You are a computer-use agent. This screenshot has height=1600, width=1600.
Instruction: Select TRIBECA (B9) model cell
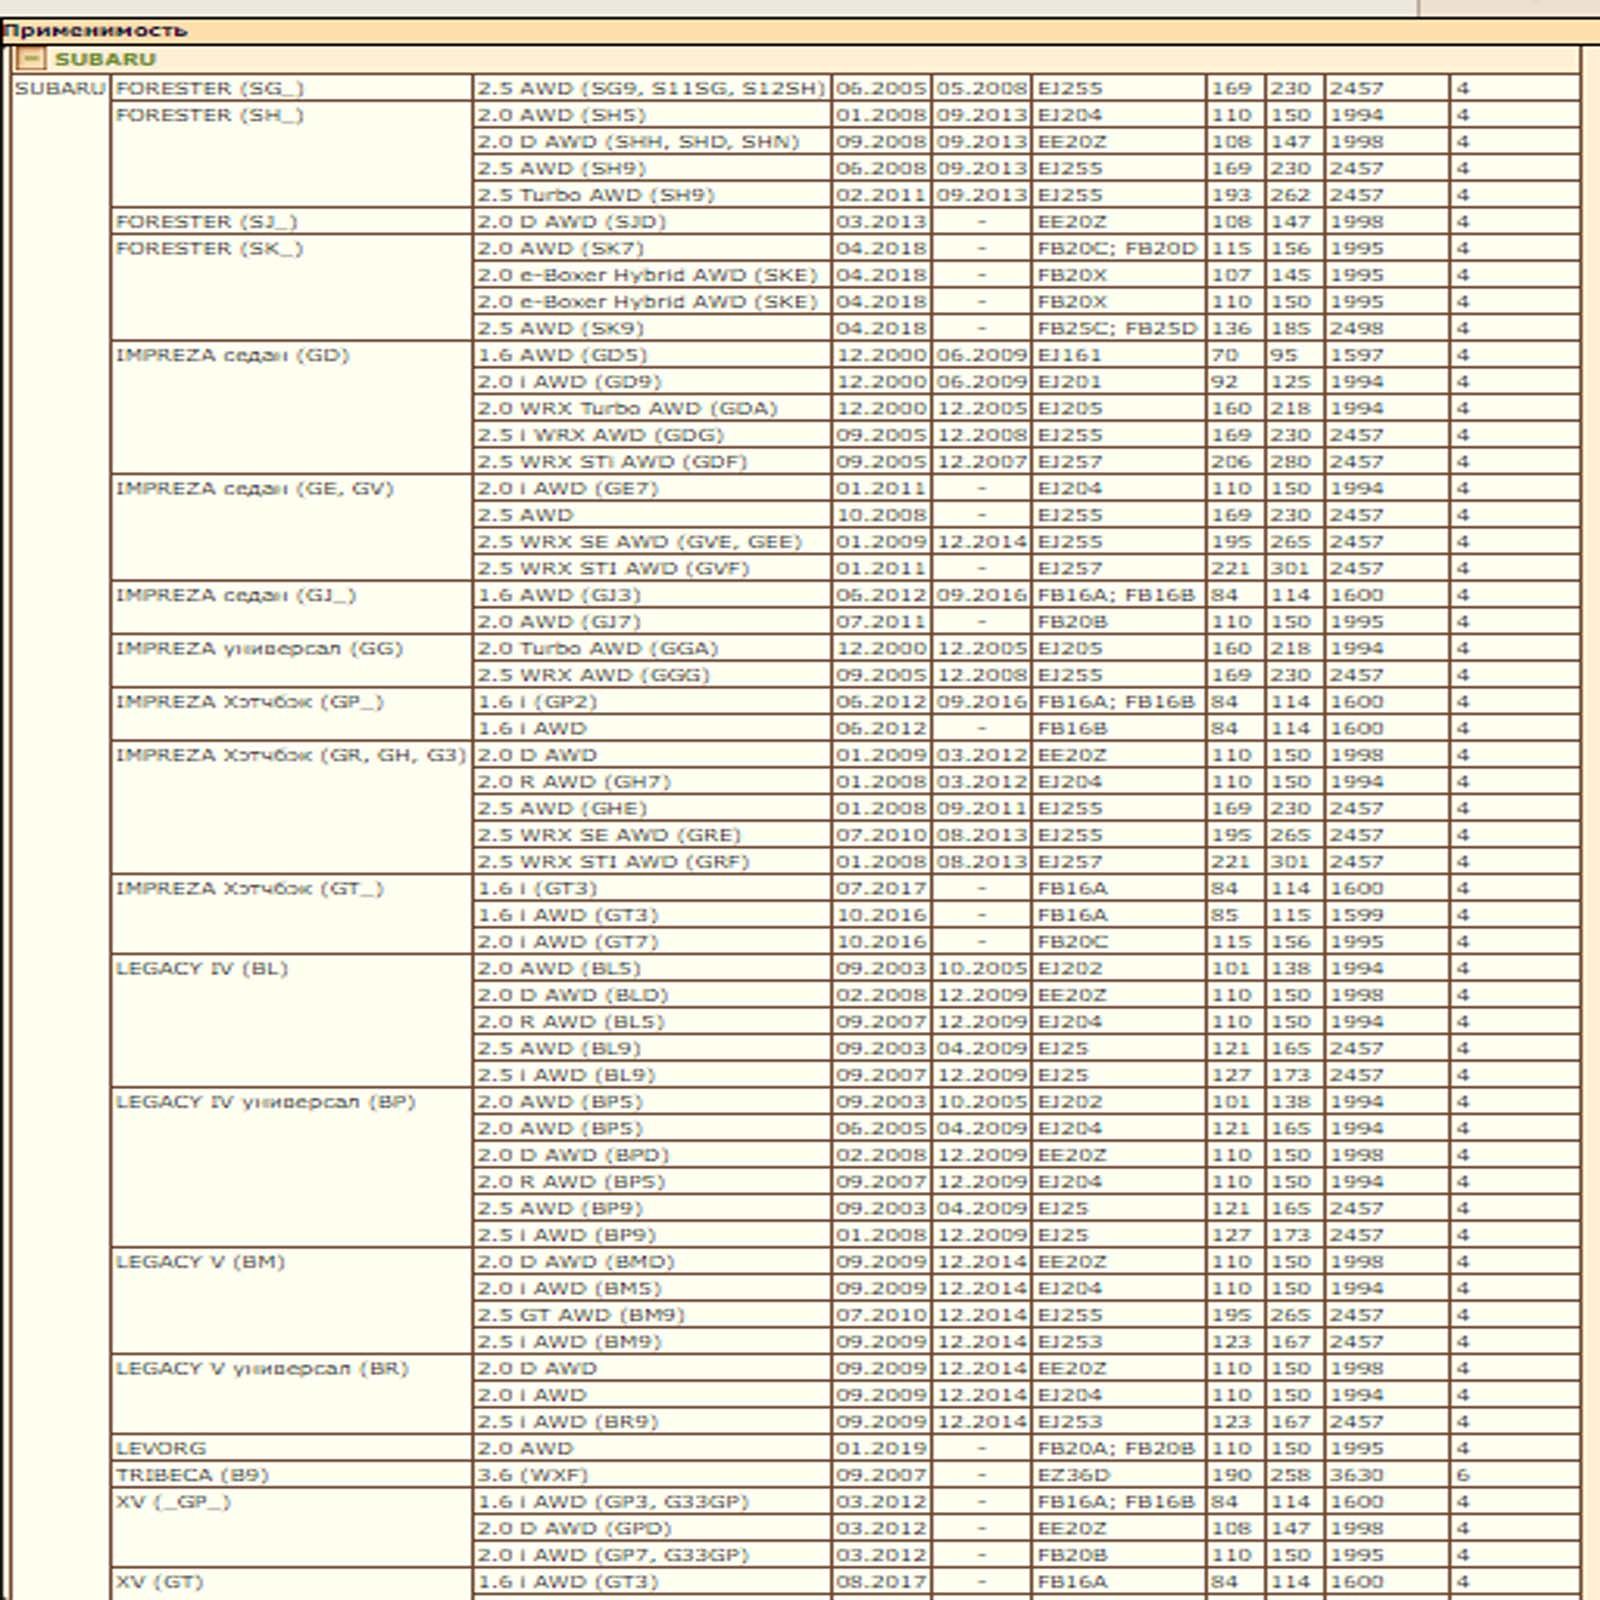coord(192,1475)
